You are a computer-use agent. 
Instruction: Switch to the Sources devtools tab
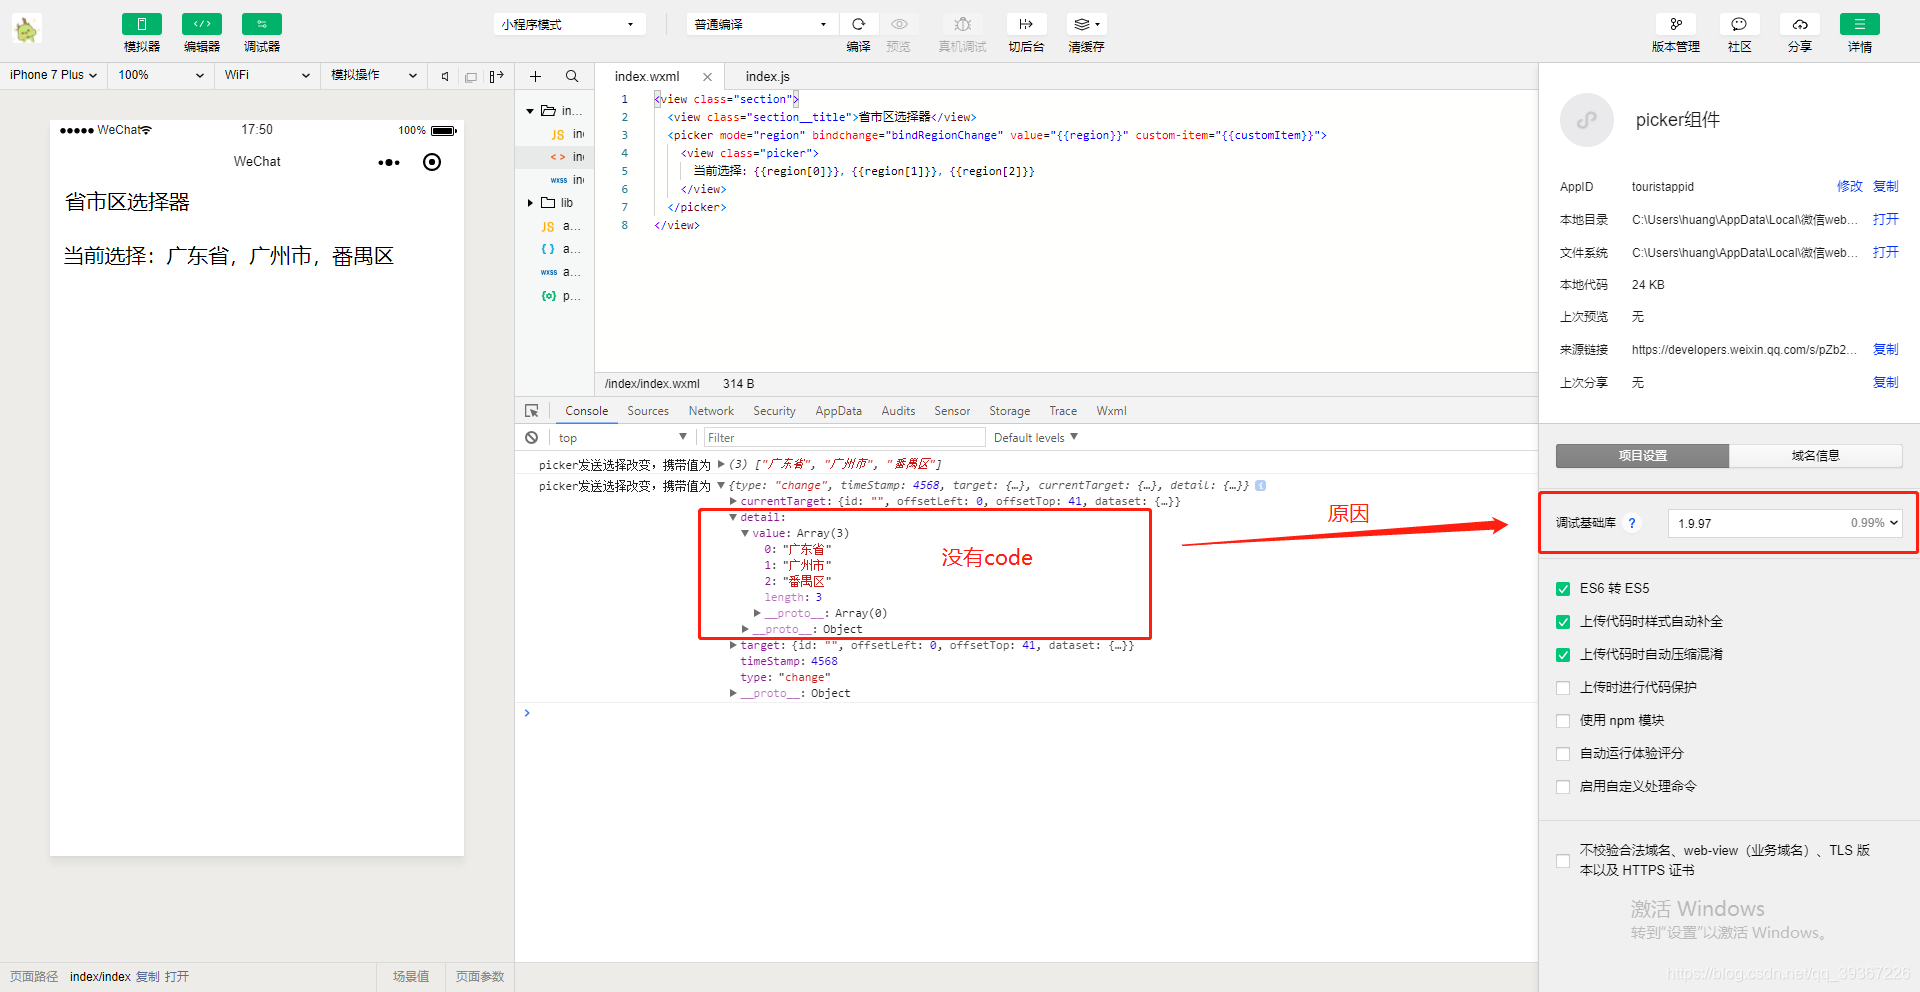click(x=648, y=411)
